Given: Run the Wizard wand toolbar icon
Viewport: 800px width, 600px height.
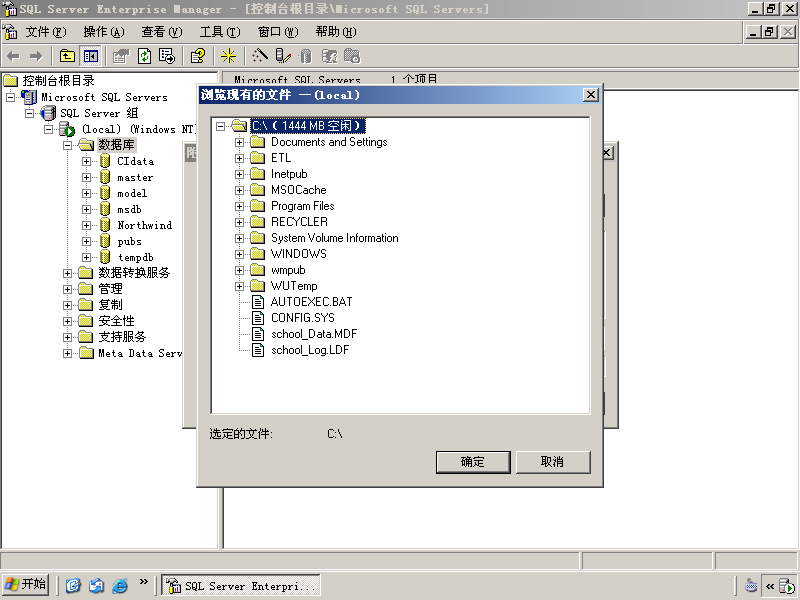Looking at the screenshot, I should [x=259, y=56].
